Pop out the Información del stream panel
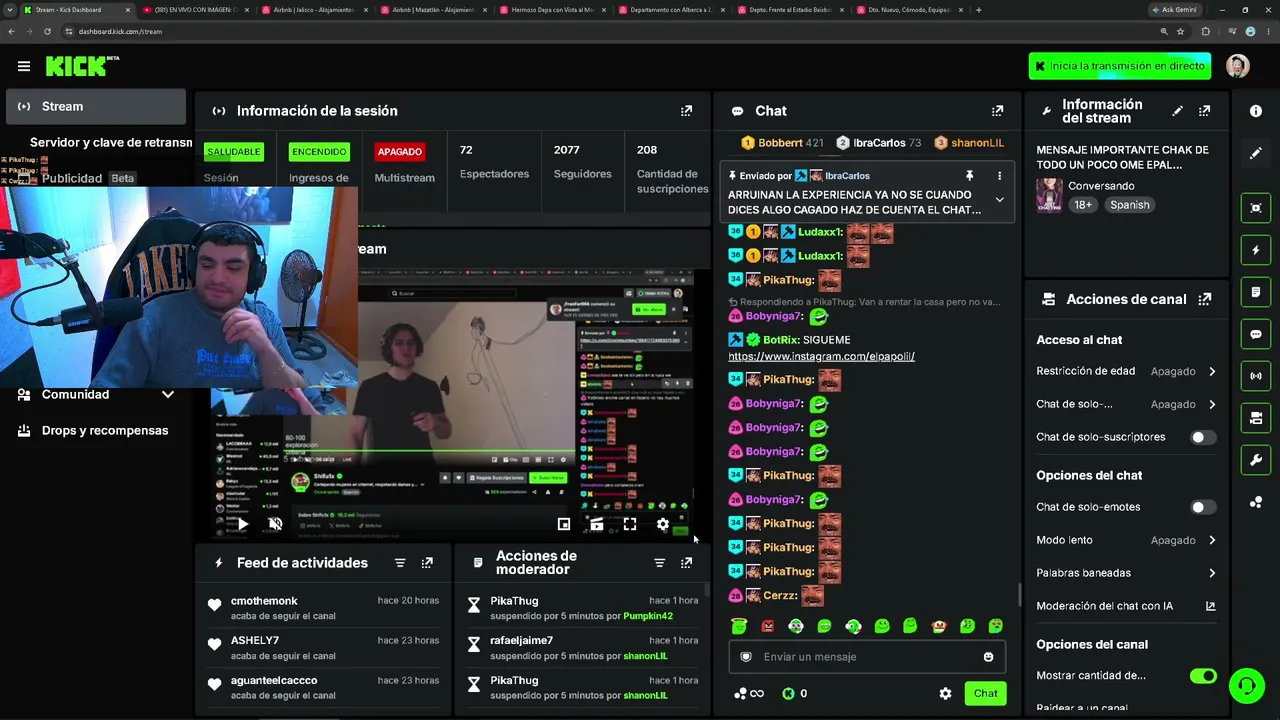 [x=1204, y=111]
